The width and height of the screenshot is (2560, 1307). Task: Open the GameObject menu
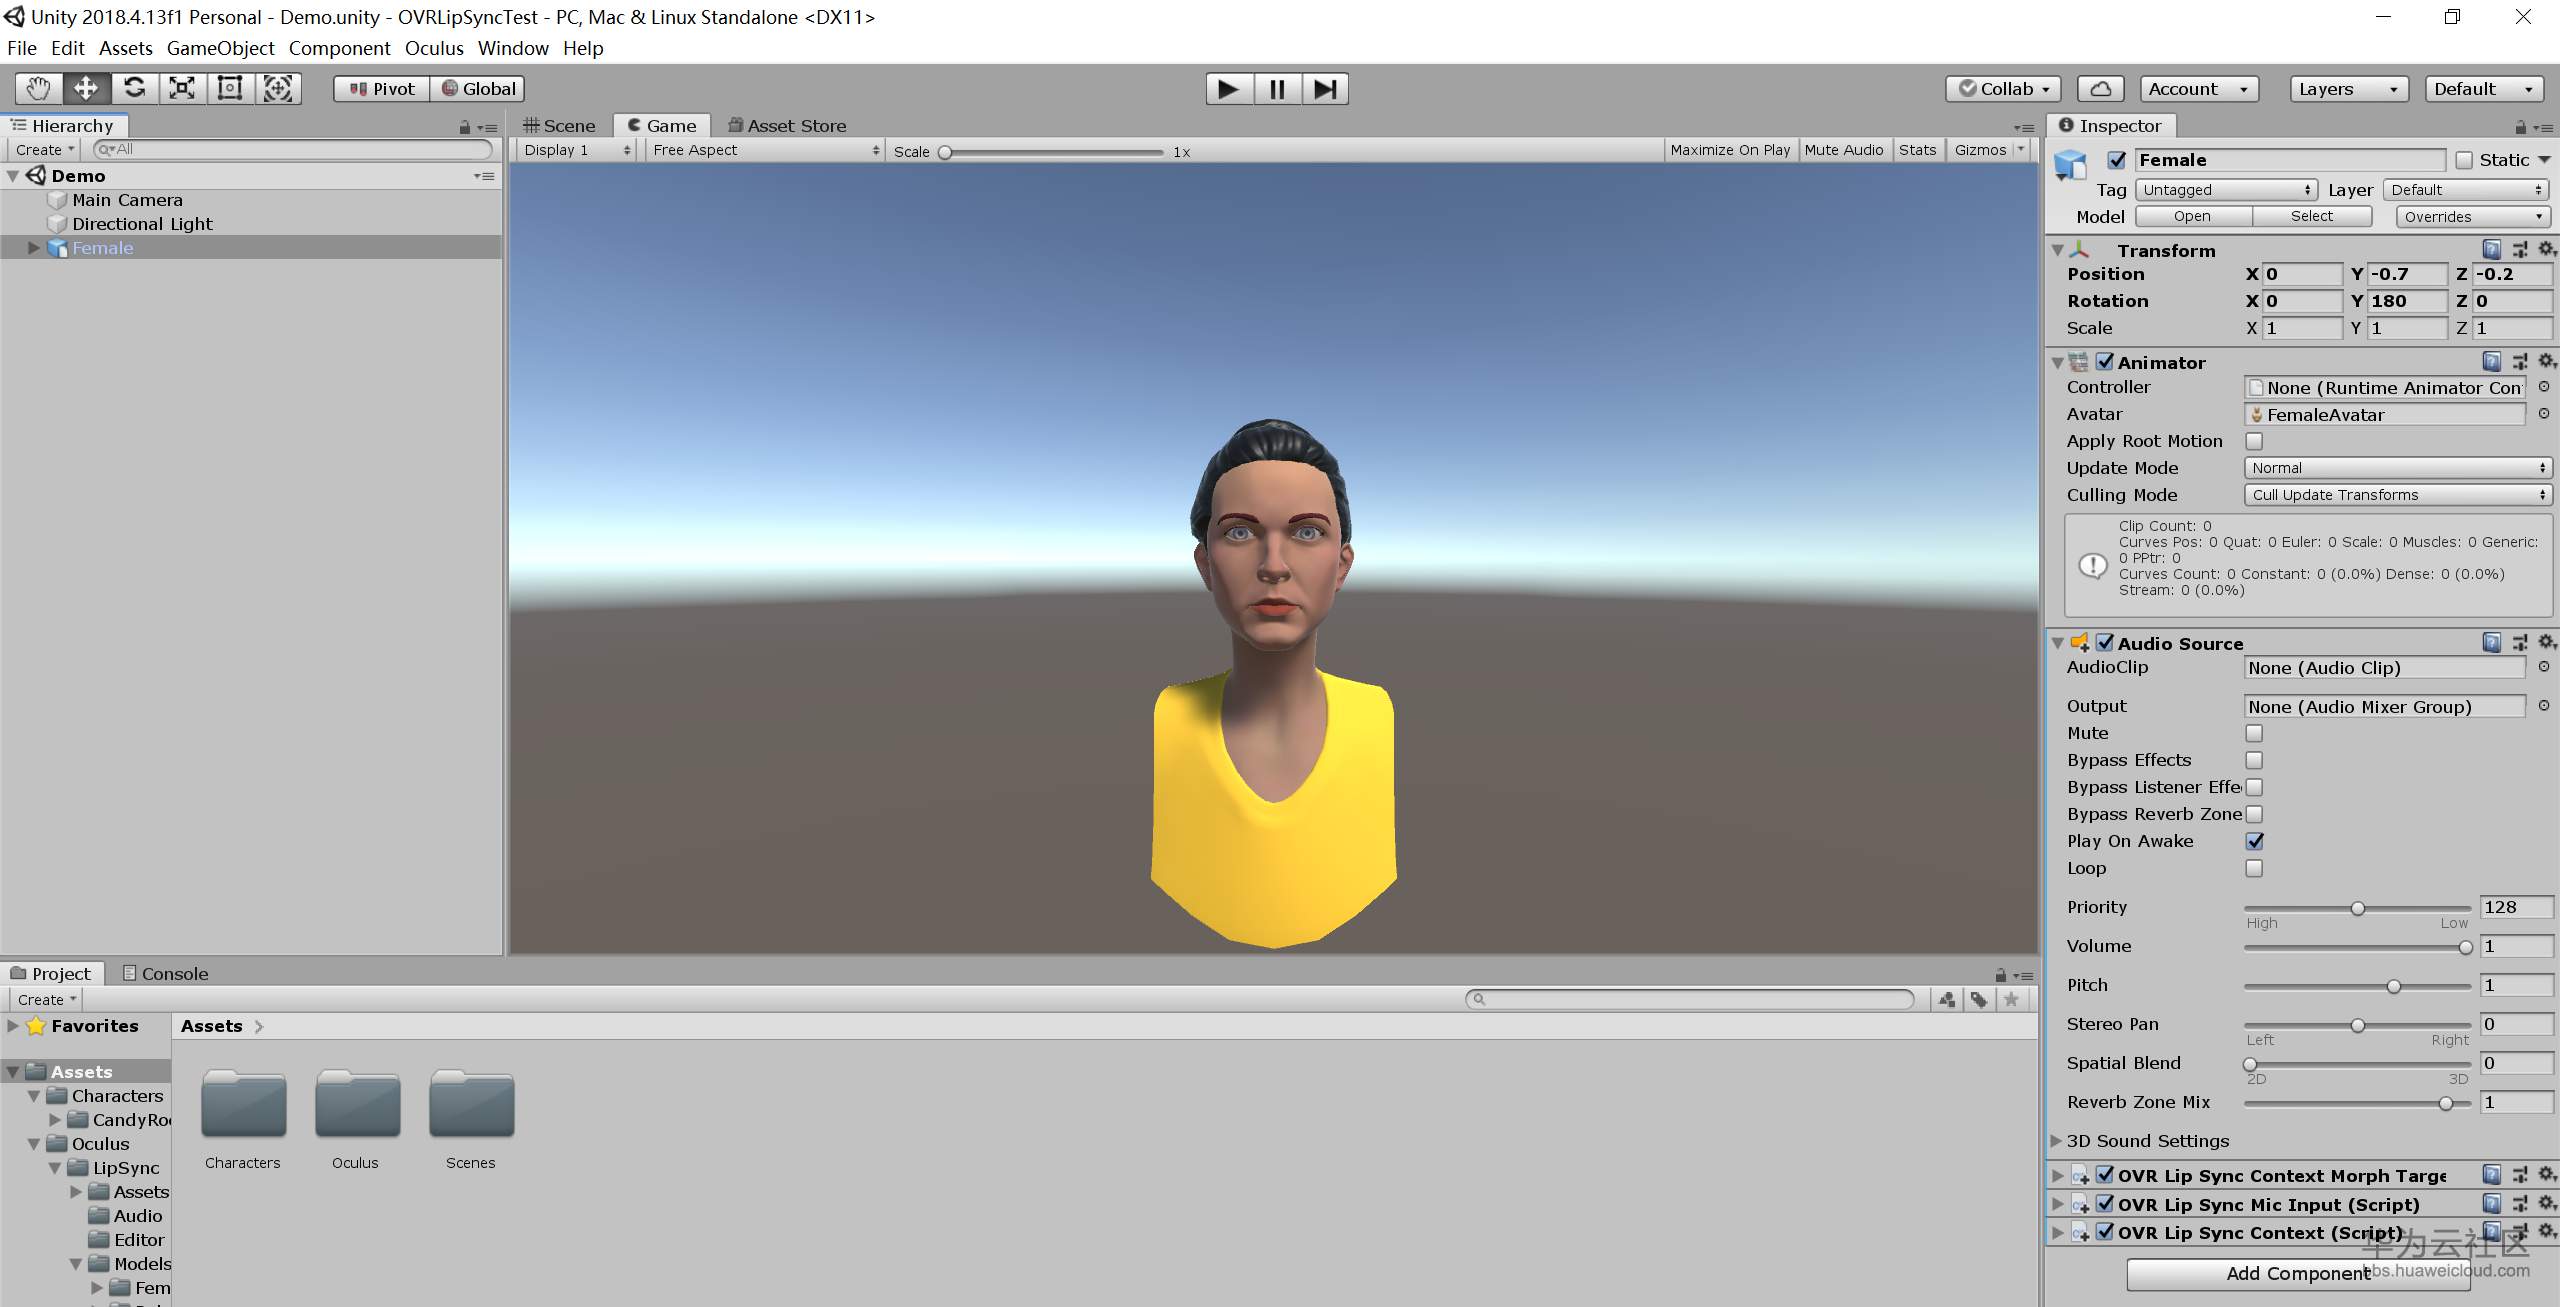[220, 48]
